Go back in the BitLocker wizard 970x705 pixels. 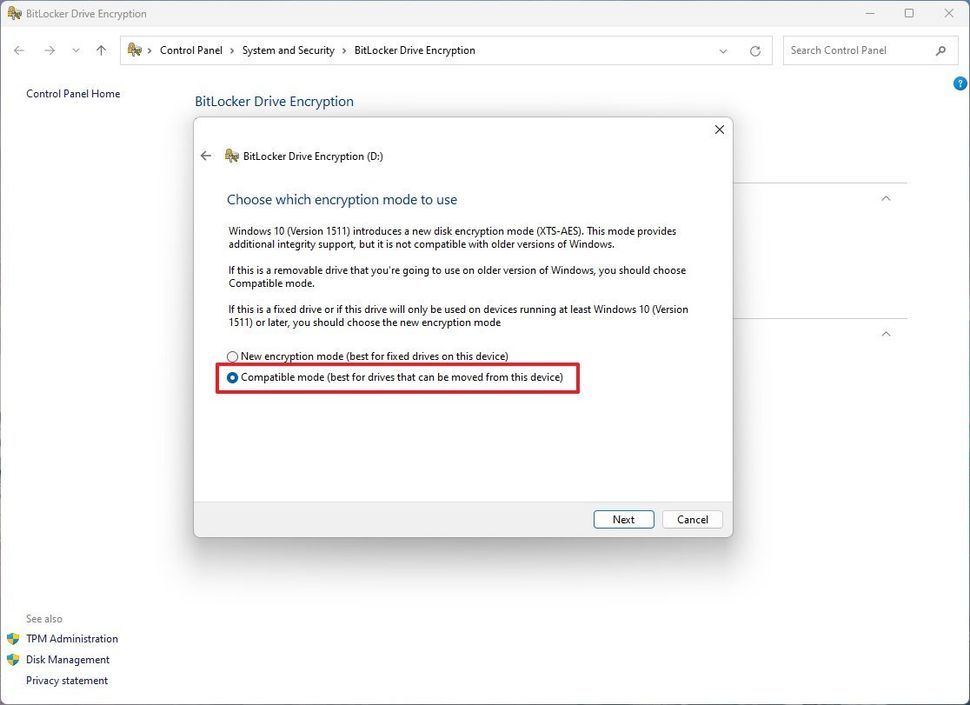click(206, 156)
